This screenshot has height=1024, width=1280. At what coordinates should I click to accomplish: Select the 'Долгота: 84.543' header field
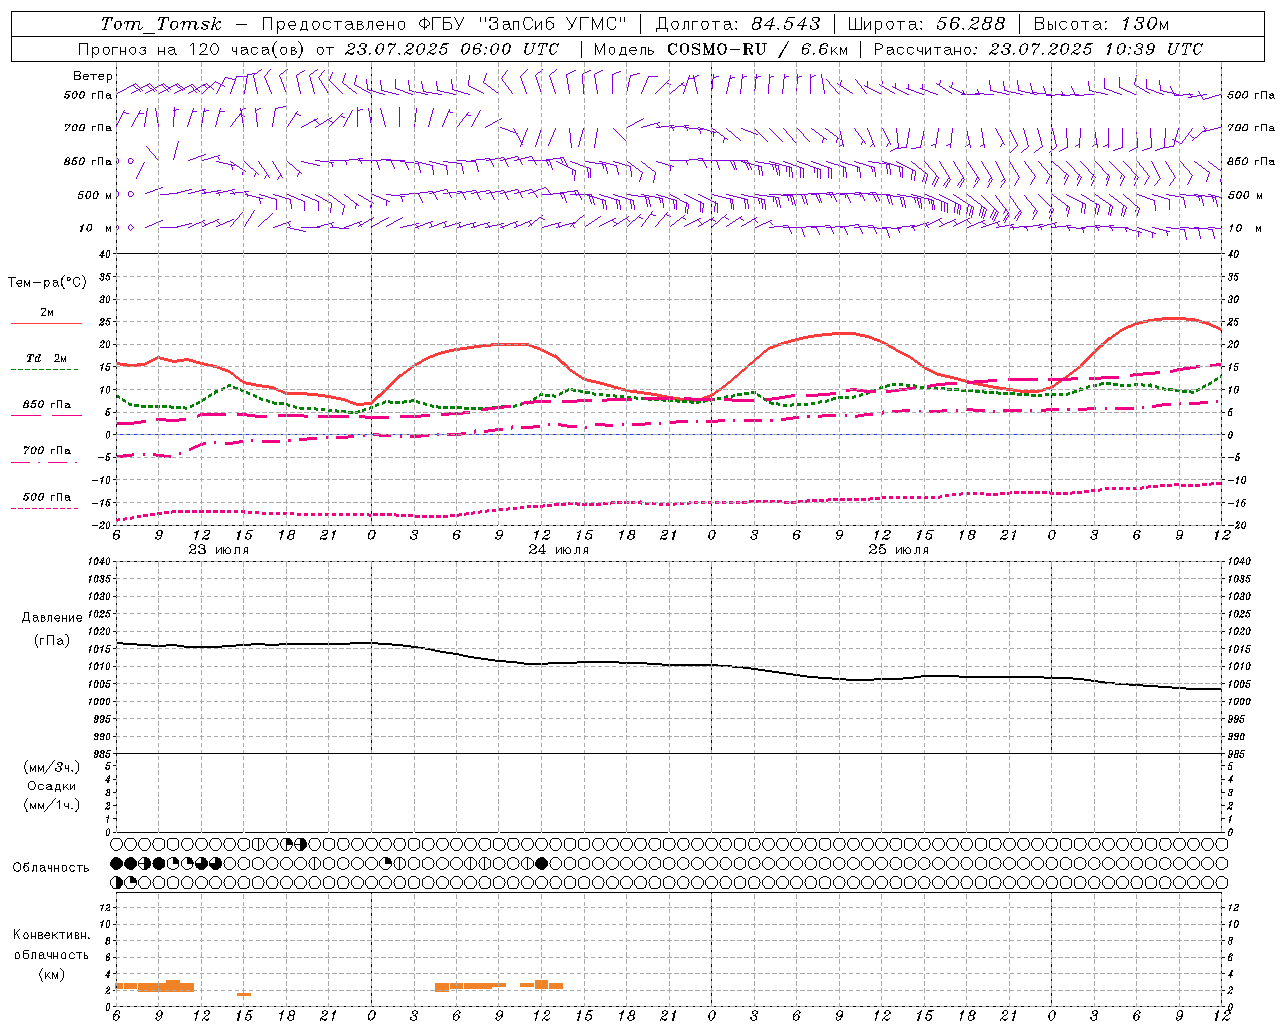click(737, 24)
